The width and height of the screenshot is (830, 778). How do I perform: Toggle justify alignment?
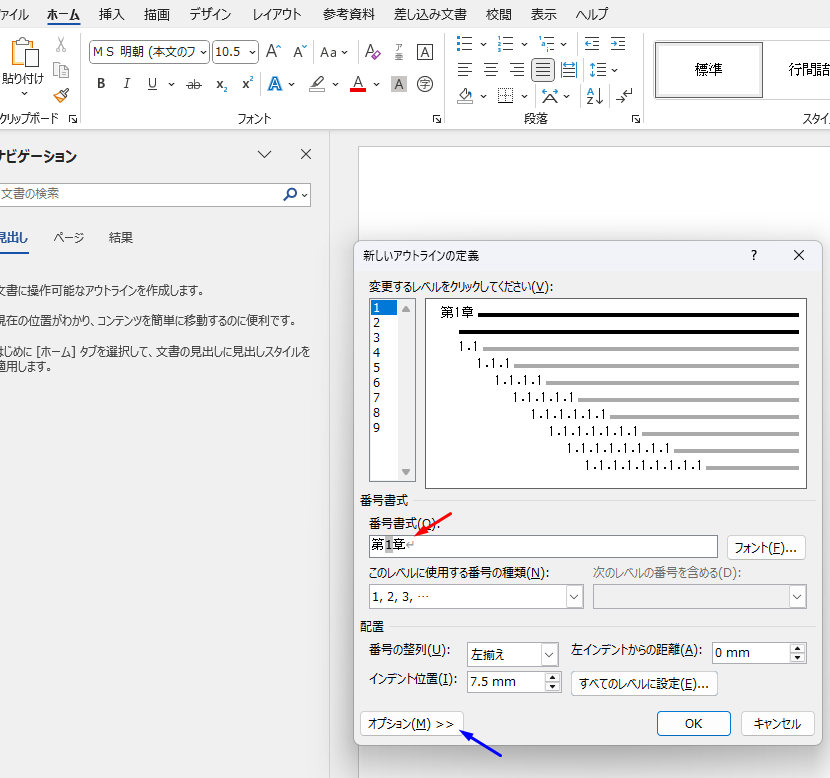(x=543, y=70)
